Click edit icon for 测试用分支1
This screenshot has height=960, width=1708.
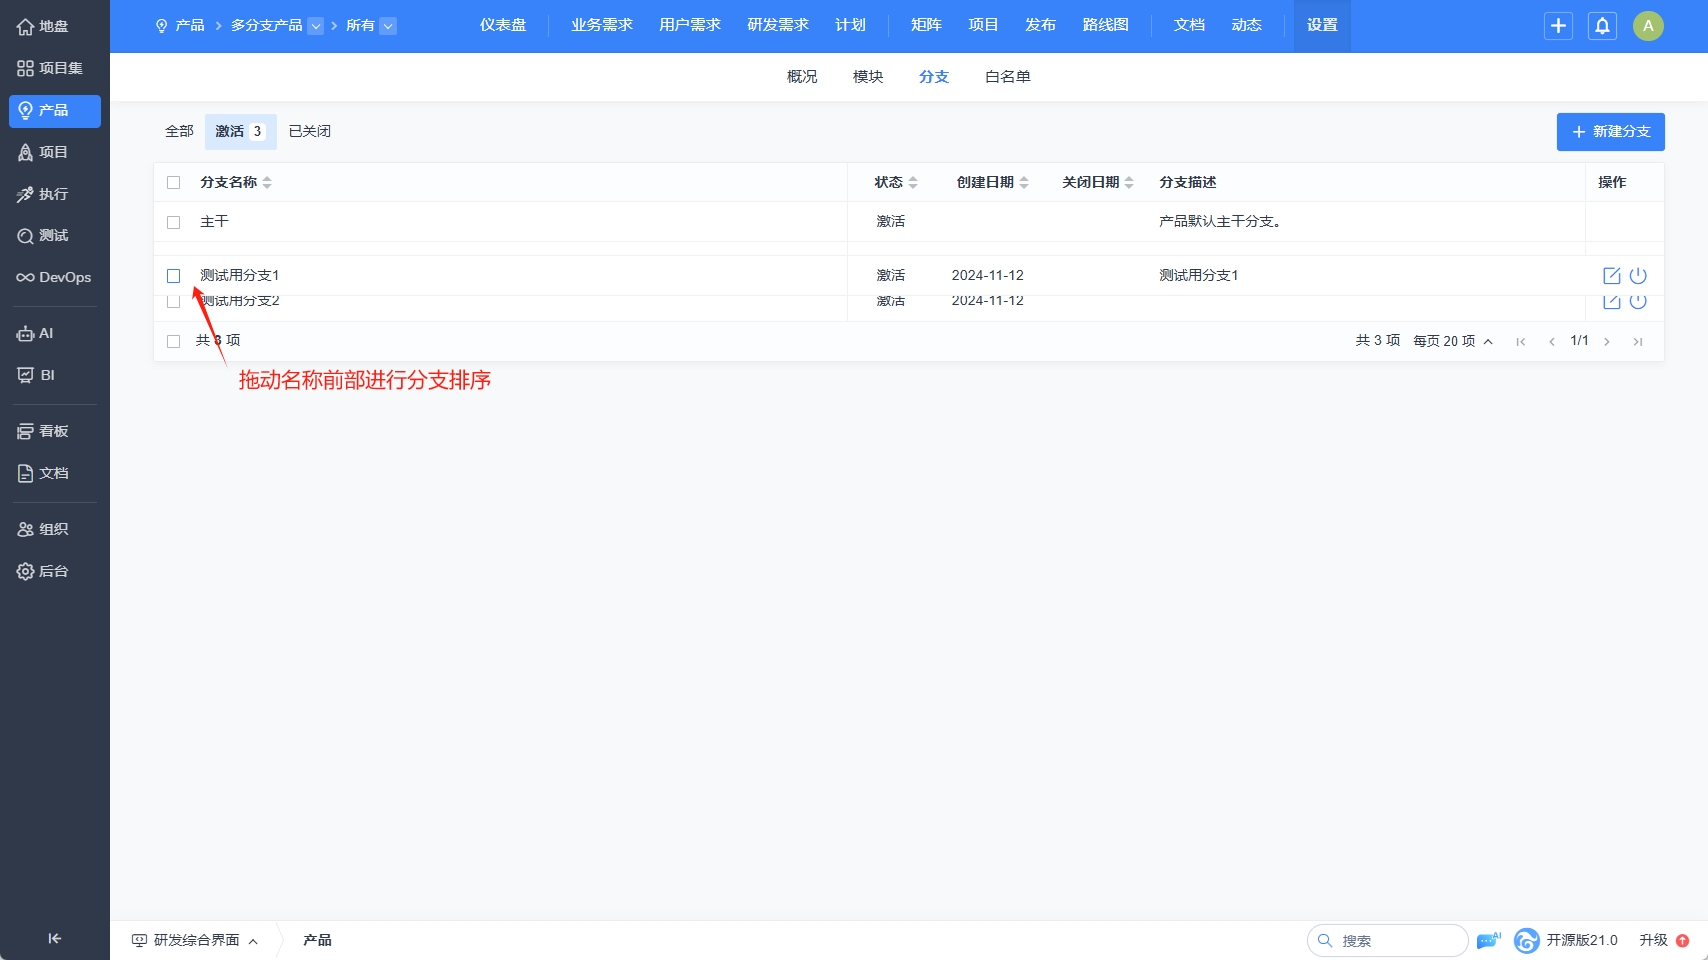pyautogui.click(x=1611, y=276)
